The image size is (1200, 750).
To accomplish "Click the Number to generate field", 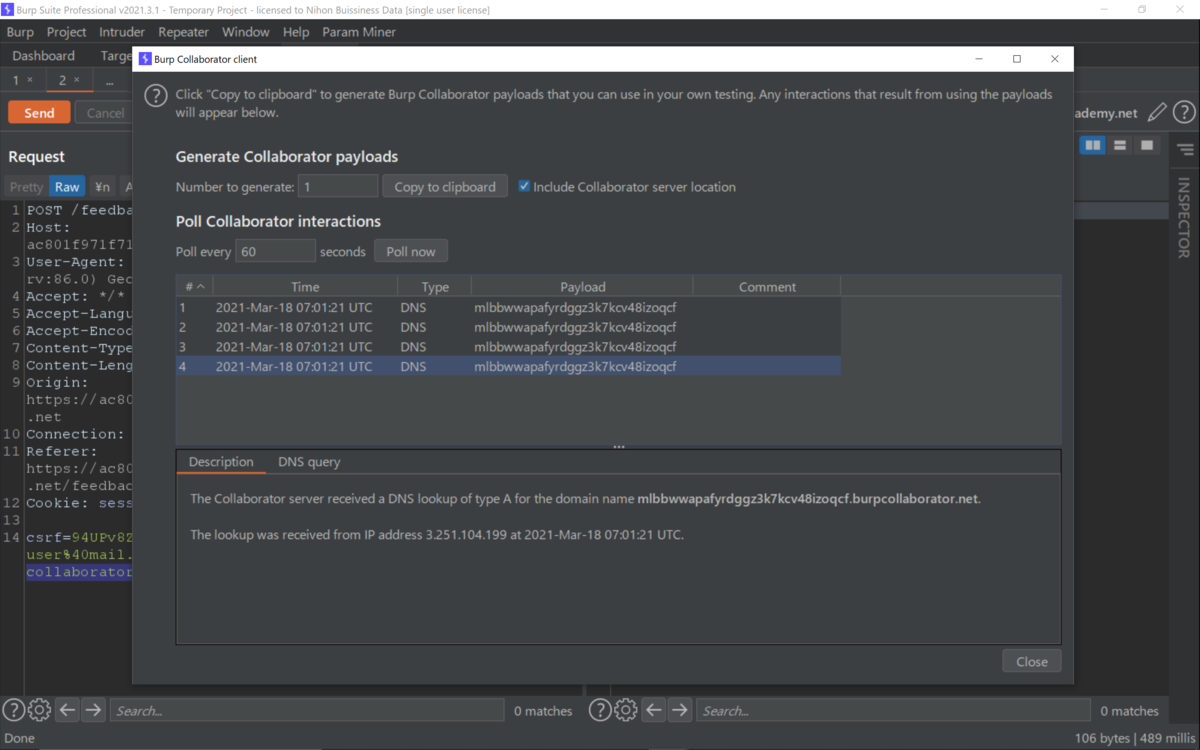I will [338, 186].
